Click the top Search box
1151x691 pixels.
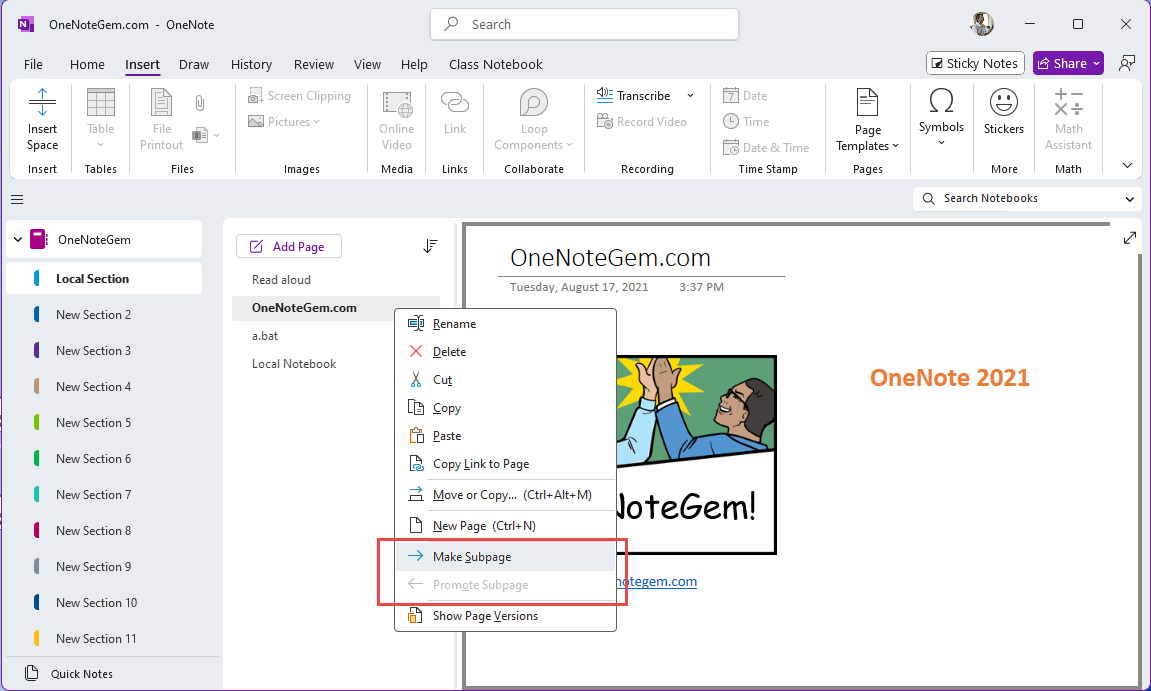coord(584,24)
